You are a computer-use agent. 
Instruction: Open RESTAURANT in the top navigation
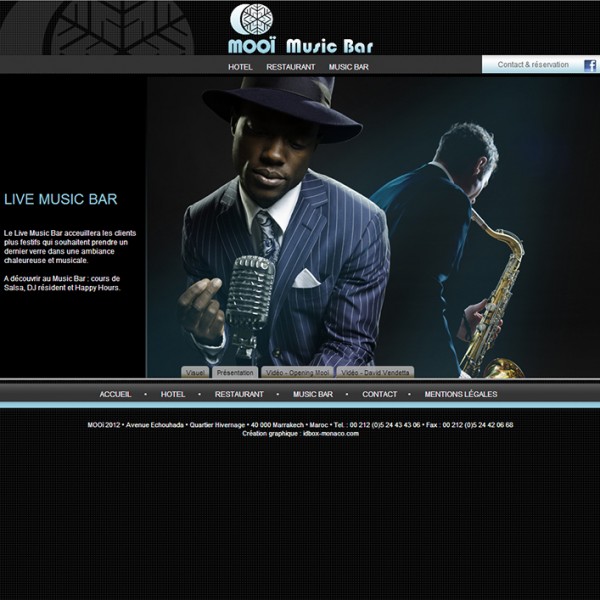pyautogui.click(x=290, y=67)
